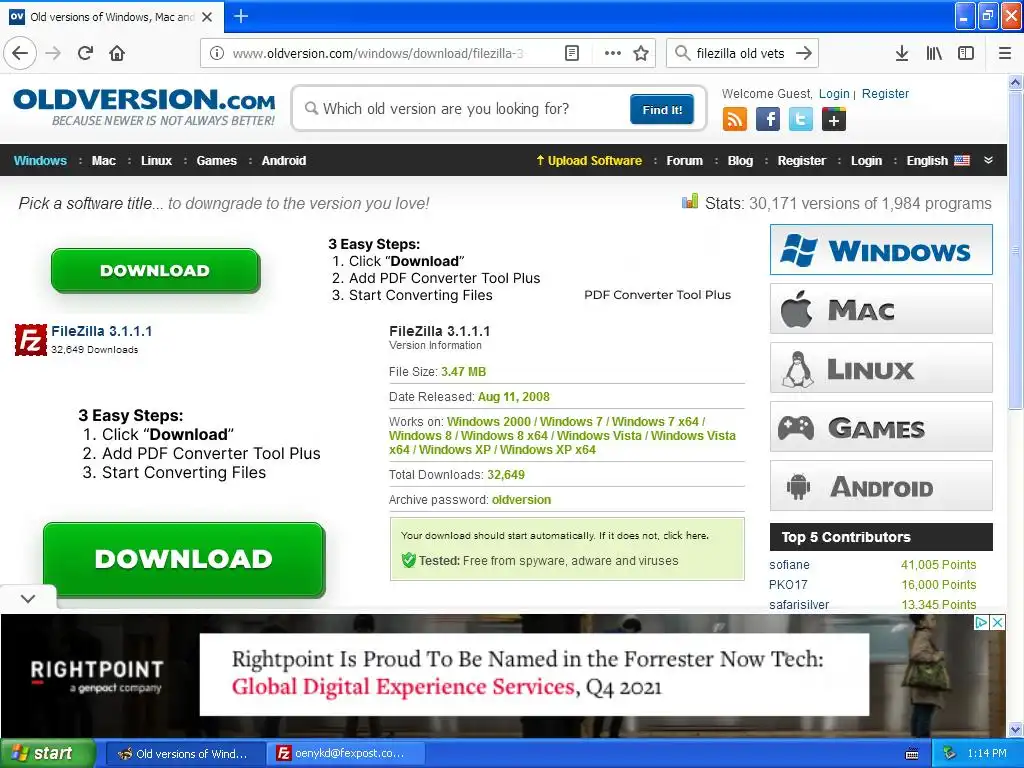Click the OLDVERSION.COM logo
Viewport: 1024px width, 768px height.
144,106
